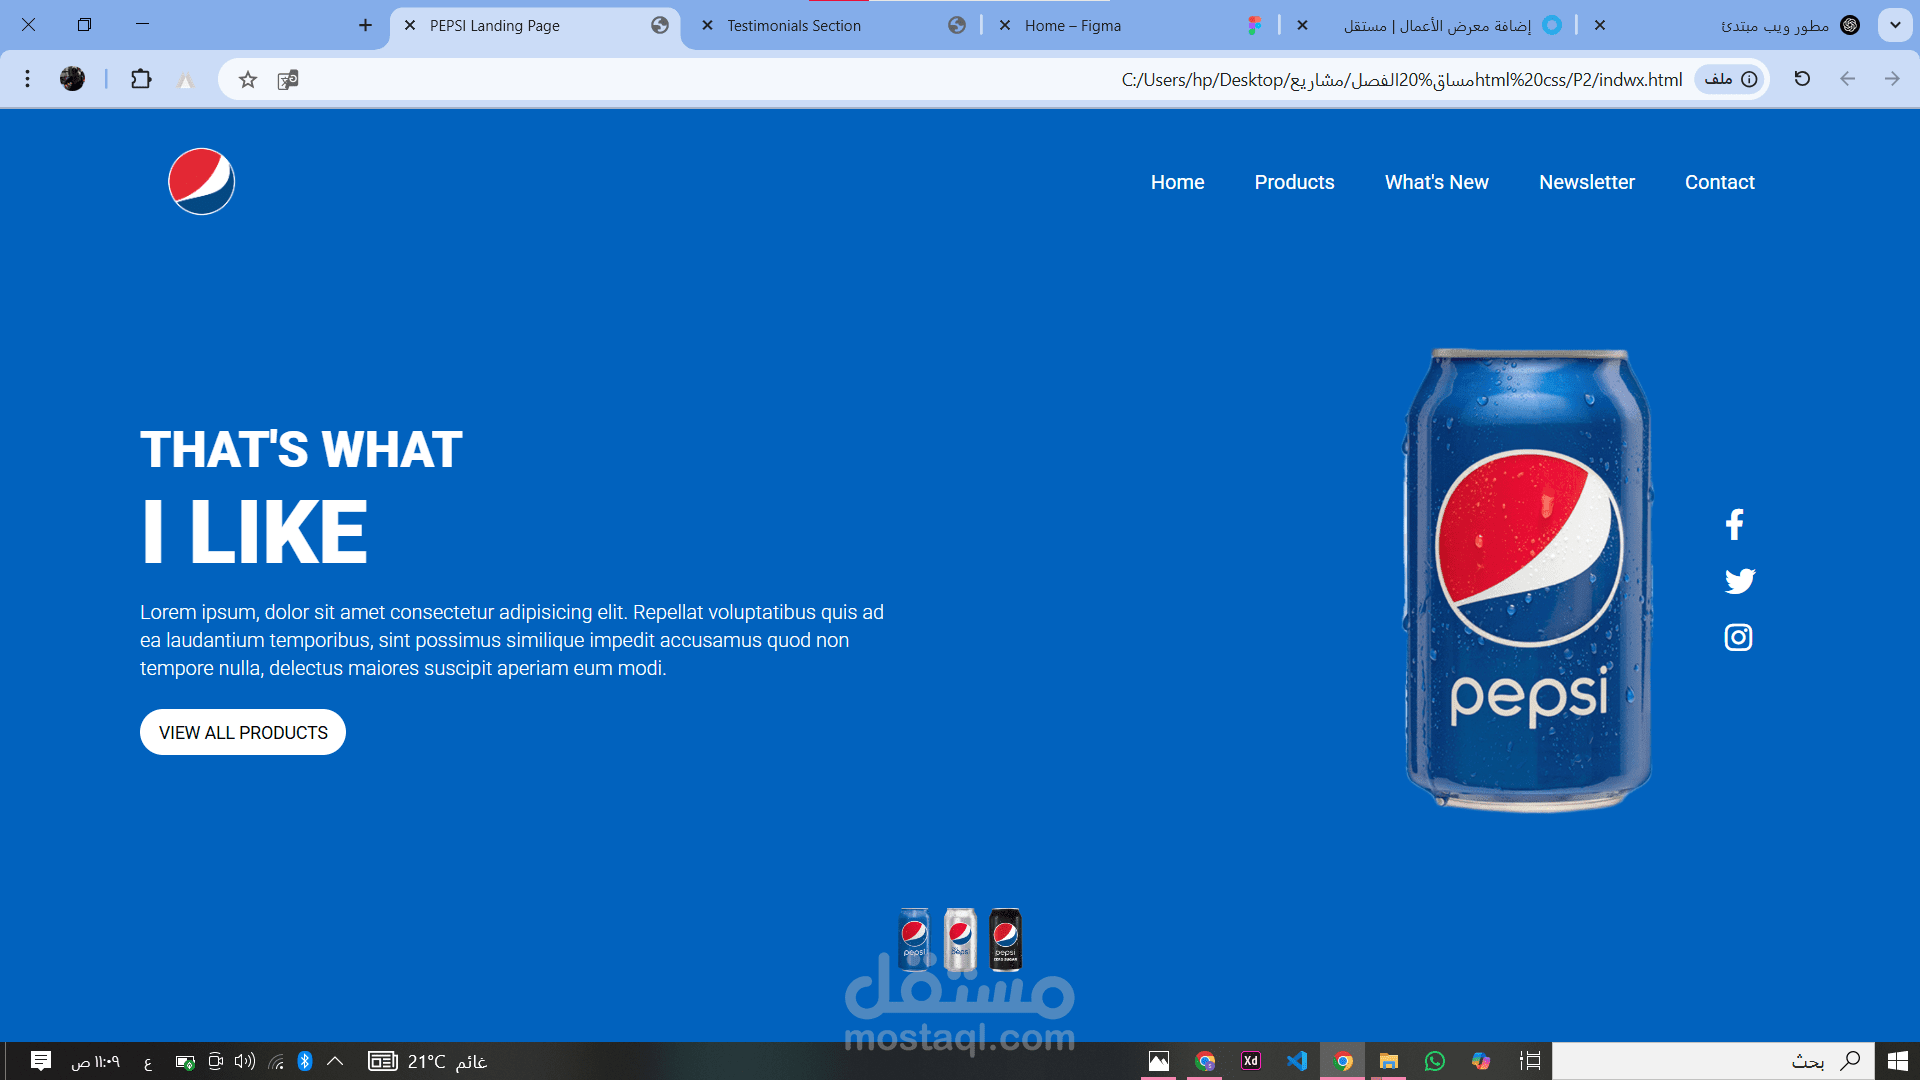1920x1080 pixels.
Task: Reload the page with the refresh icon
Action: pos(1802,79)
